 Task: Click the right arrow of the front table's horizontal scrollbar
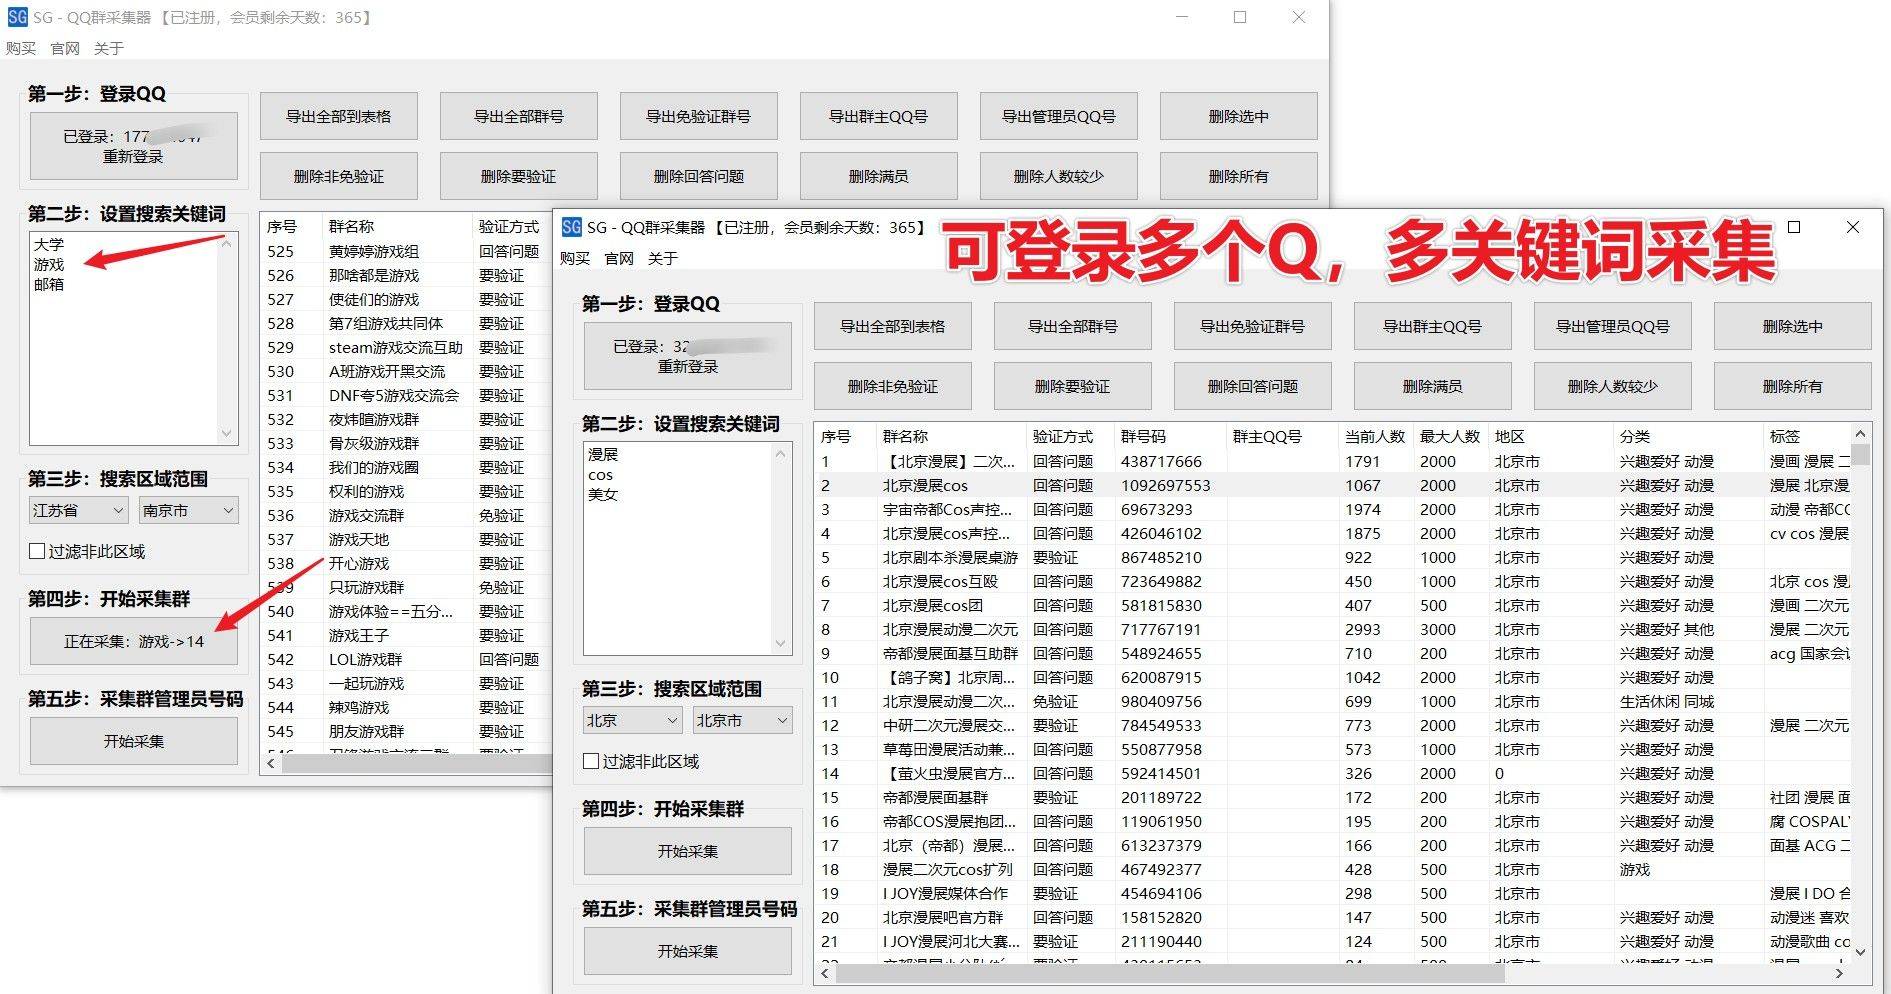click(1839, 972)
